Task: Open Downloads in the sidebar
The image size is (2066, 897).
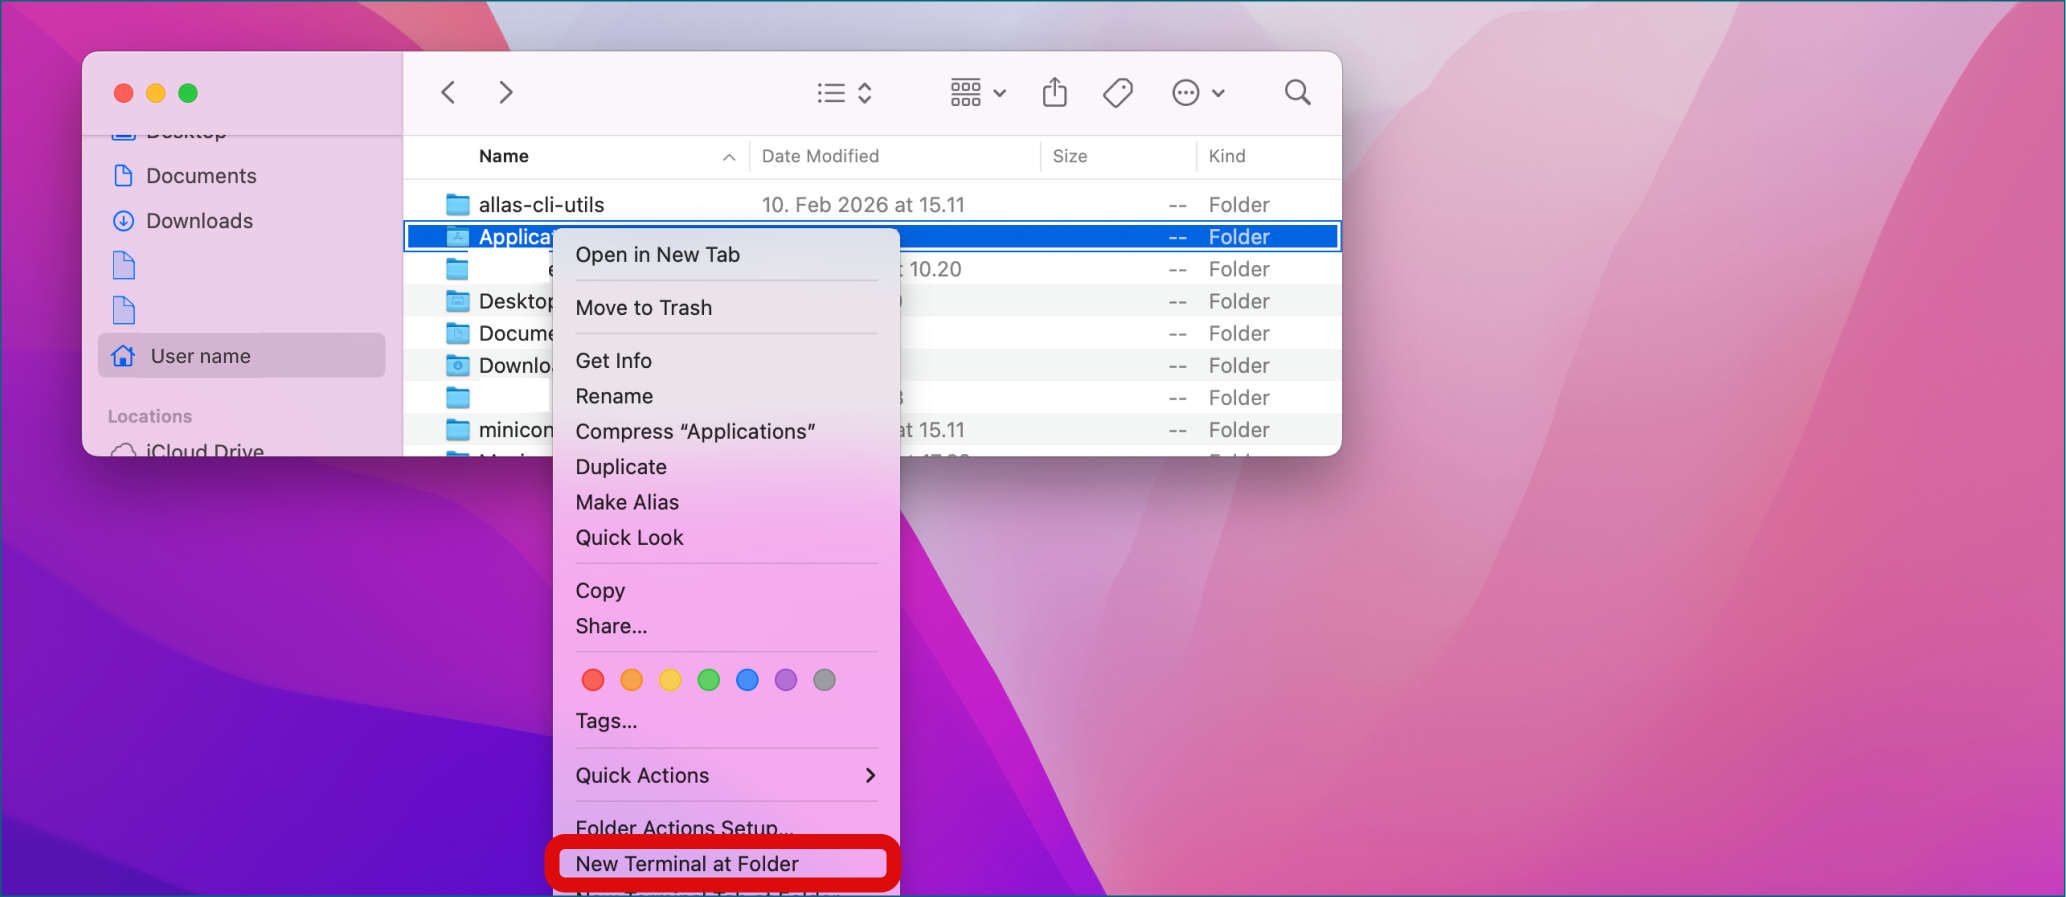Action: click(x=199, y=221)
